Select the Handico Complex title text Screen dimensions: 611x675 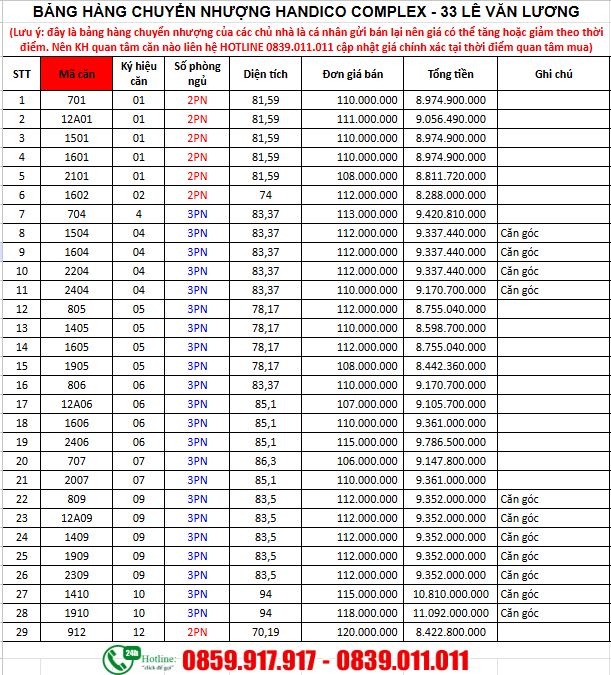click(306, 12)
